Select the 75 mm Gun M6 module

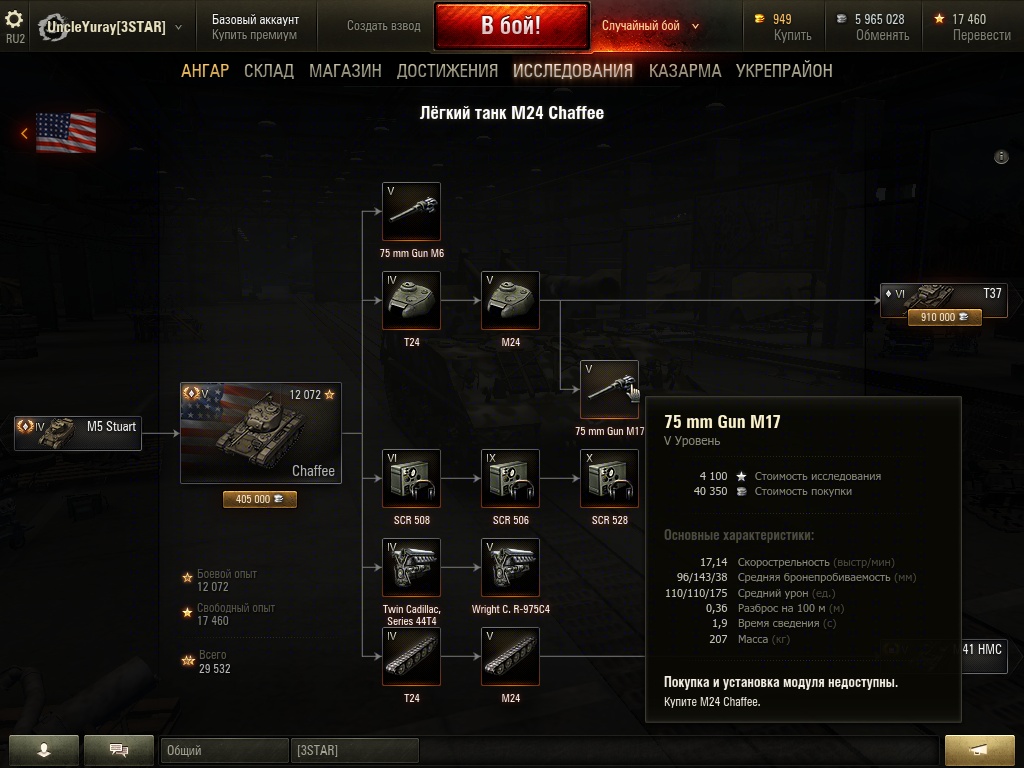coord(411,212)
